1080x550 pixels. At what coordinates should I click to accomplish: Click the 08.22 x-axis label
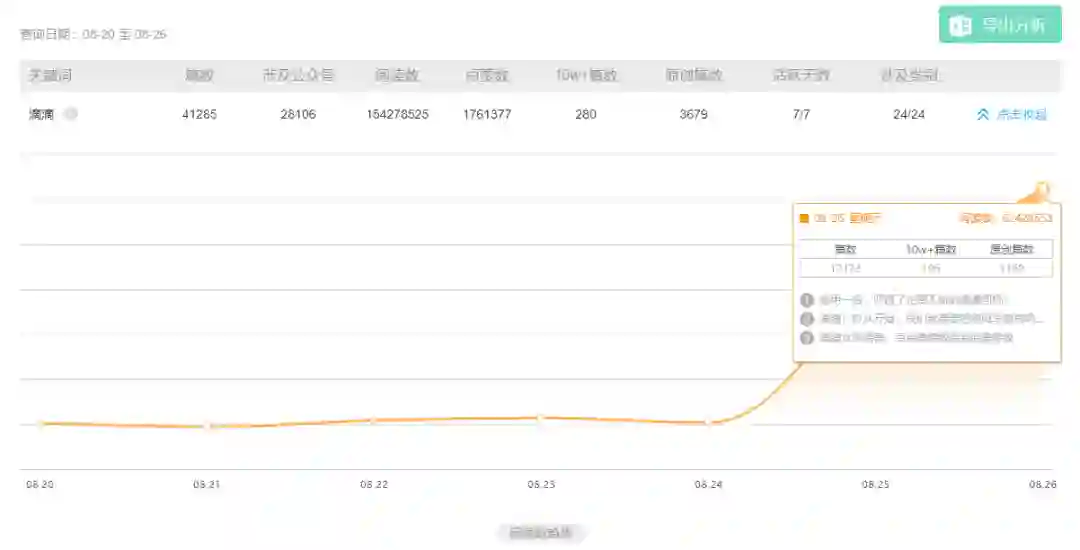pyautogui.click(x=374, y=485)
